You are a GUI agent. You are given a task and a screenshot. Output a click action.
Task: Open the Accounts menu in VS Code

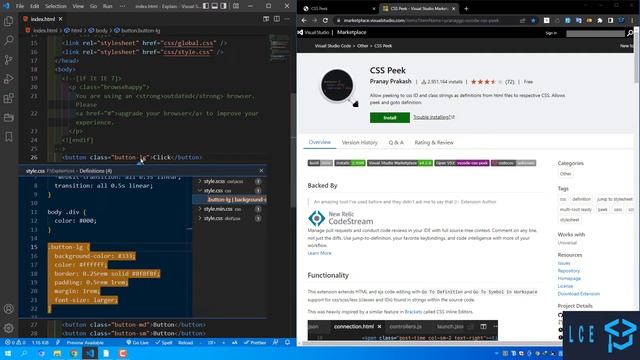[x=9, y=309]
